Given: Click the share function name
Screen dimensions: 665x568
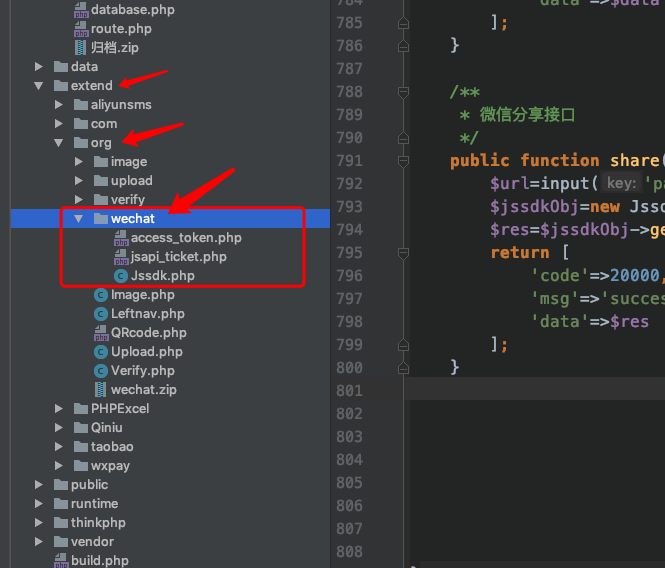Looking at the screenshot, I should (634, 161).
